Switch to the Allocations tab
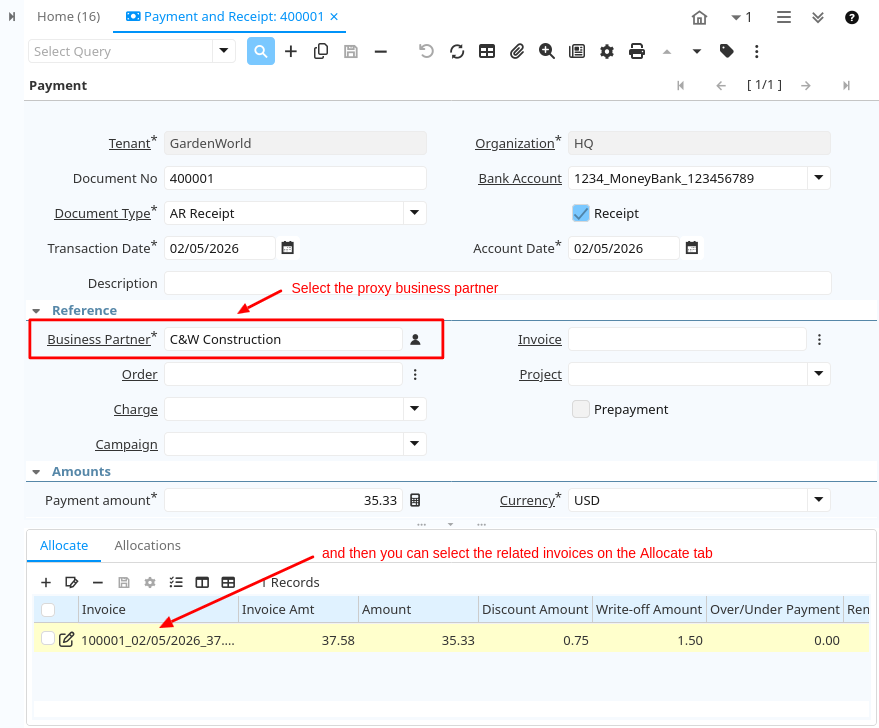 [147, 545]
